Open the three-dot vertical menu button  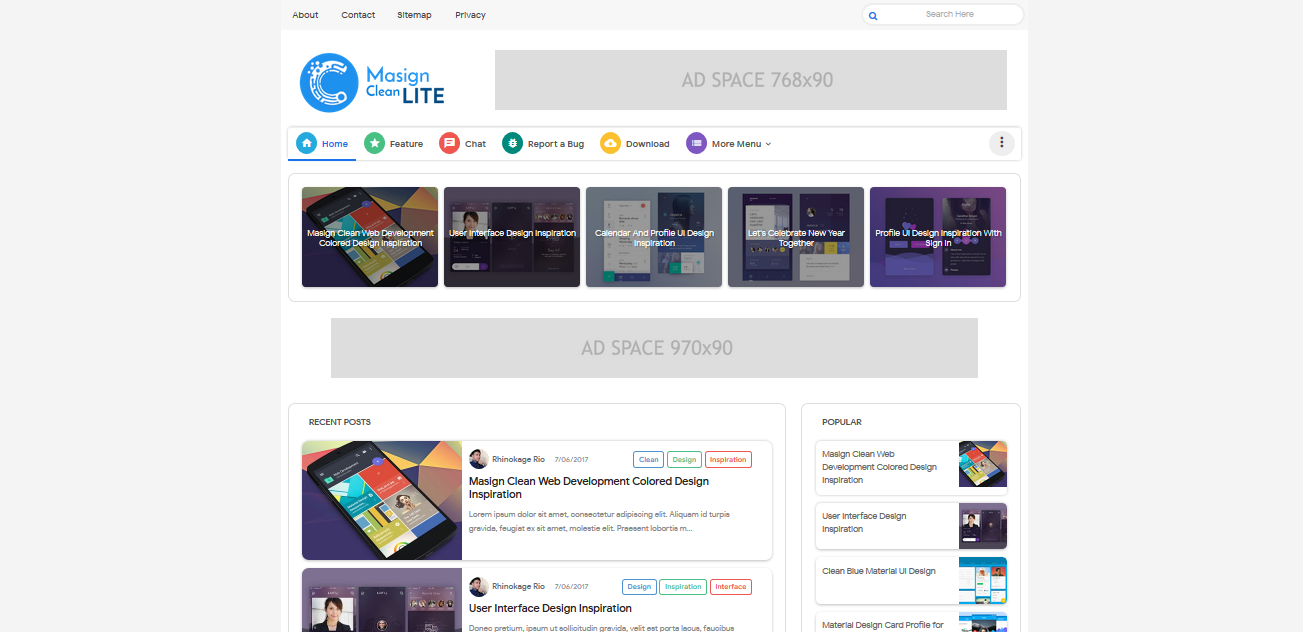point(1001,143)
